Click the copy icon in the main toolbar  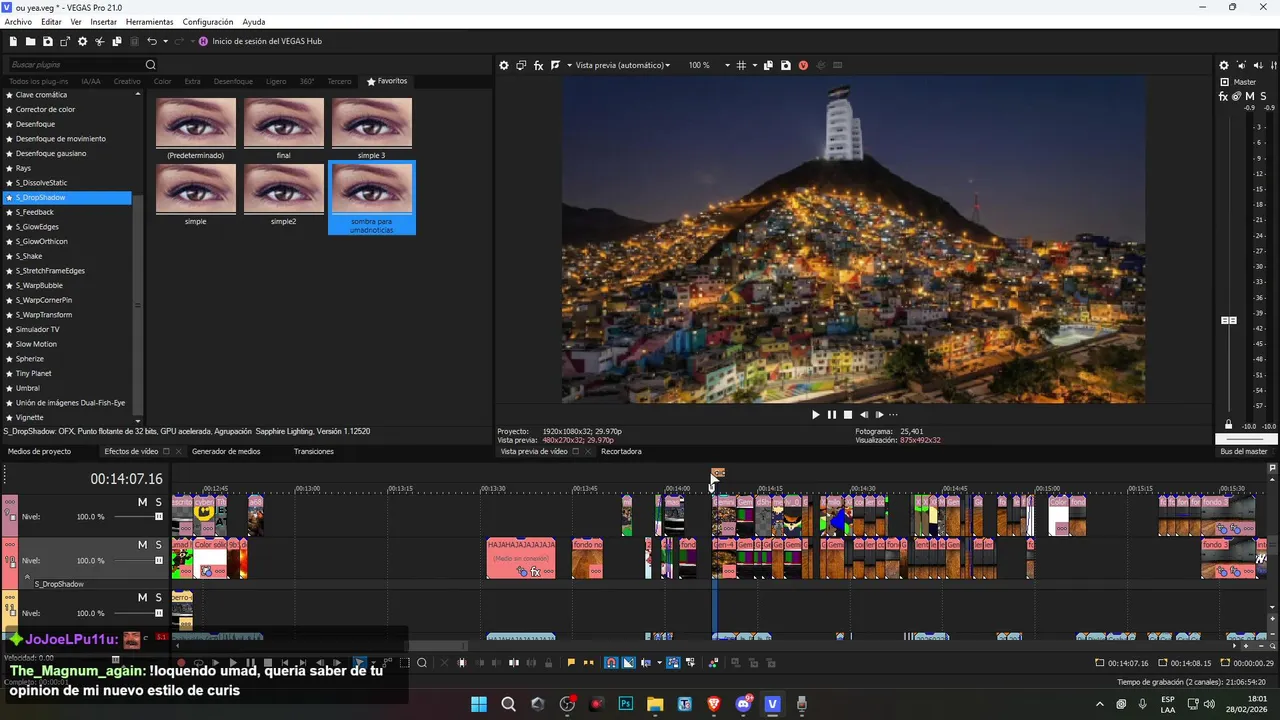tap(117, 42)
